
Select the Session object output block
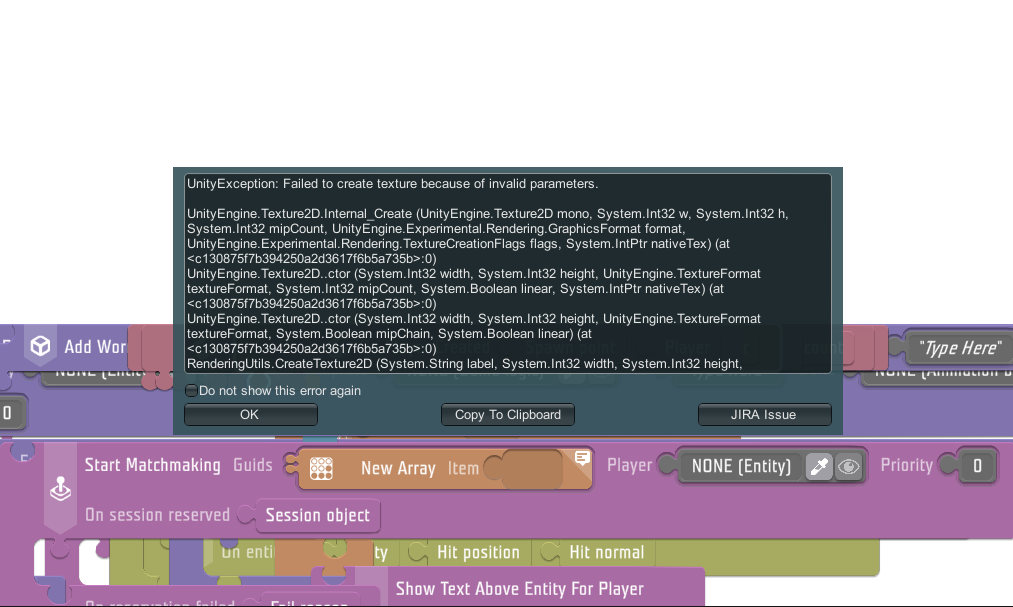pos(318,516)
